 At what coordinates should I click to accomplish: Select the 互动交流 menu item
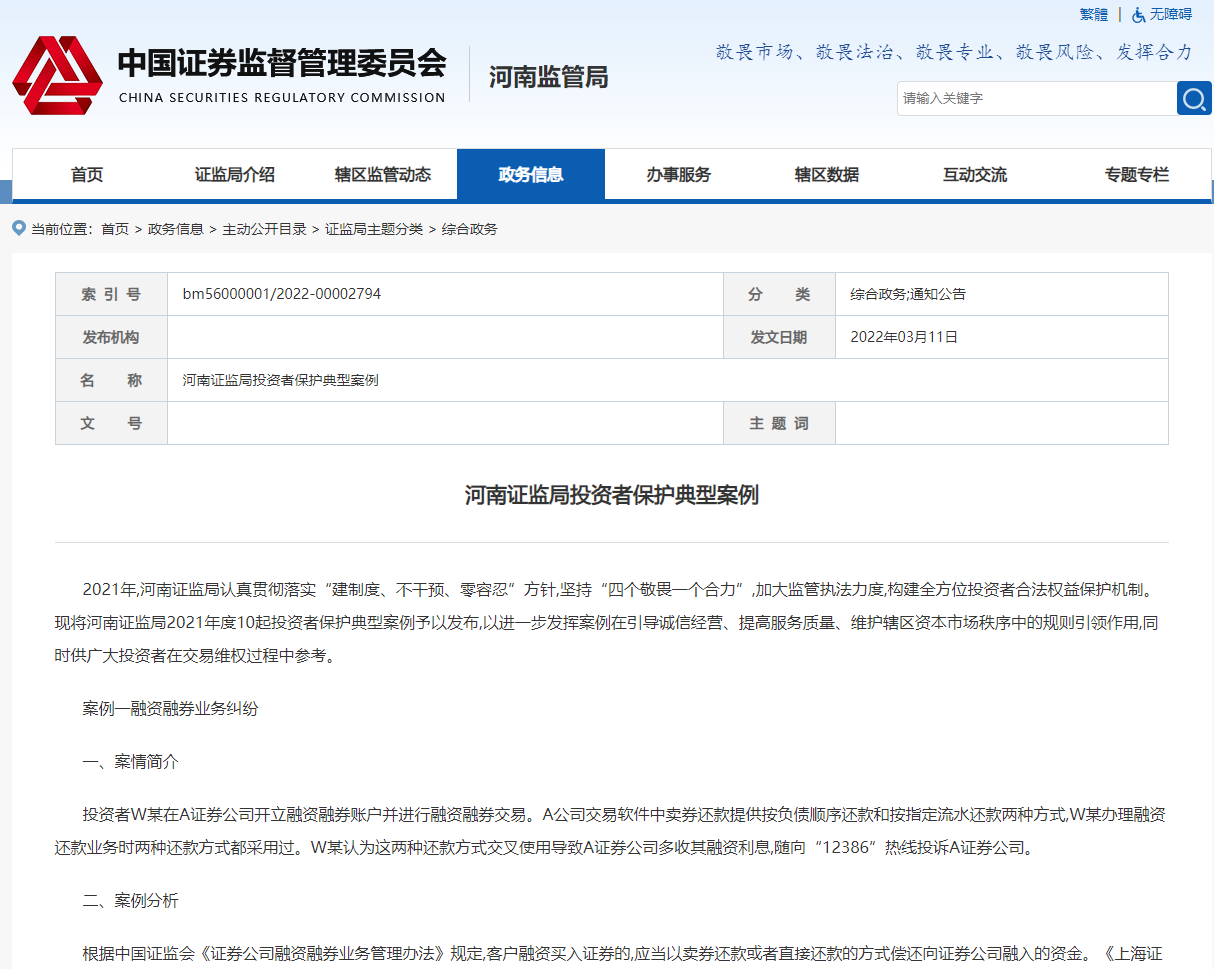coord(973,173)
